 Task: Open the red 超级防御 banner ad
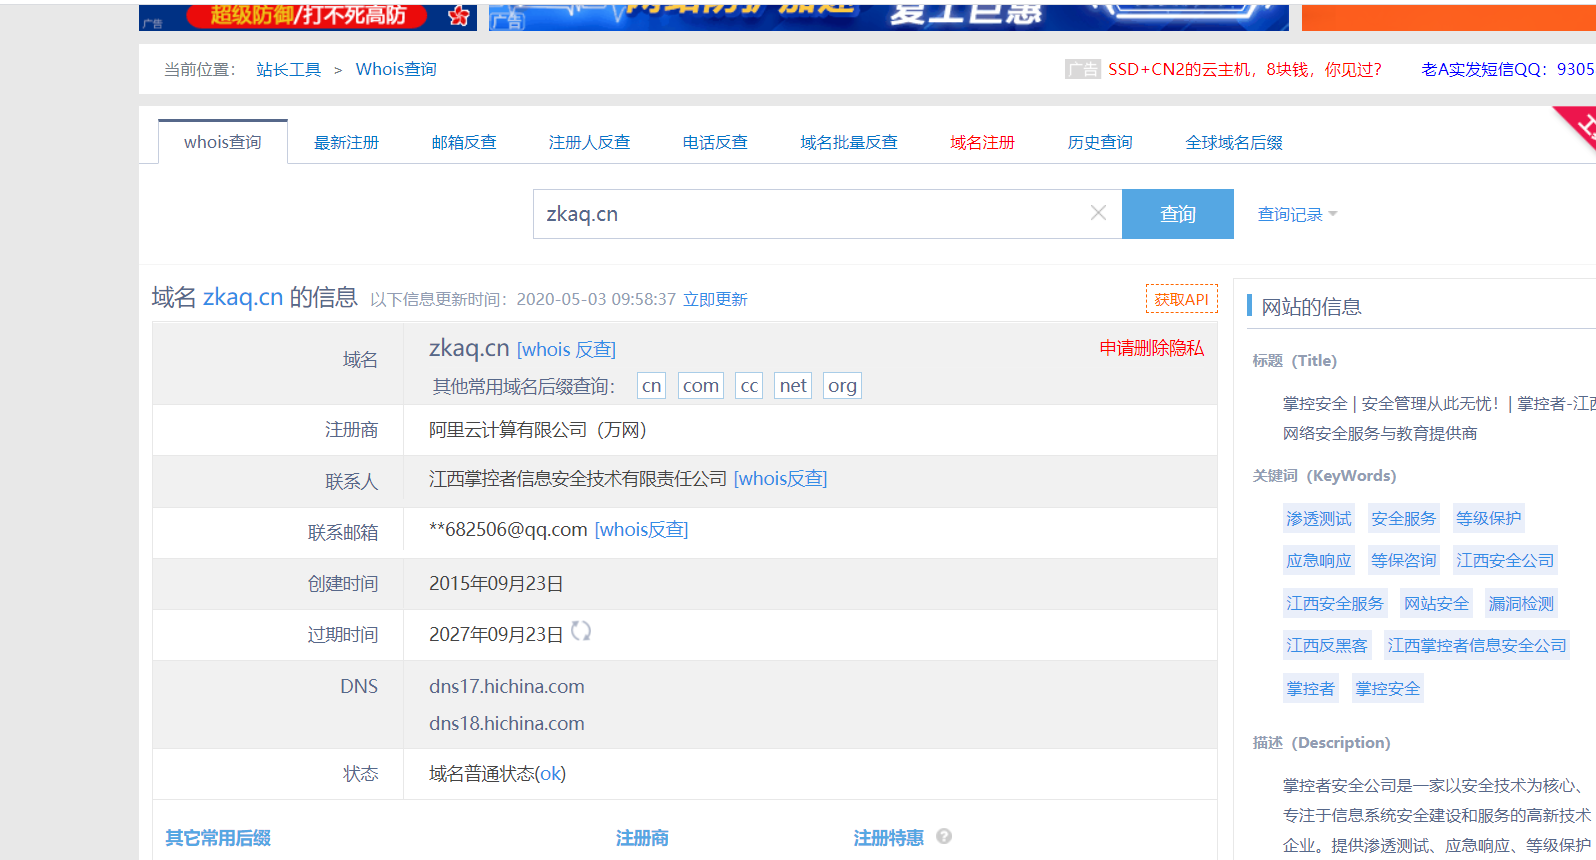[308, 16]
